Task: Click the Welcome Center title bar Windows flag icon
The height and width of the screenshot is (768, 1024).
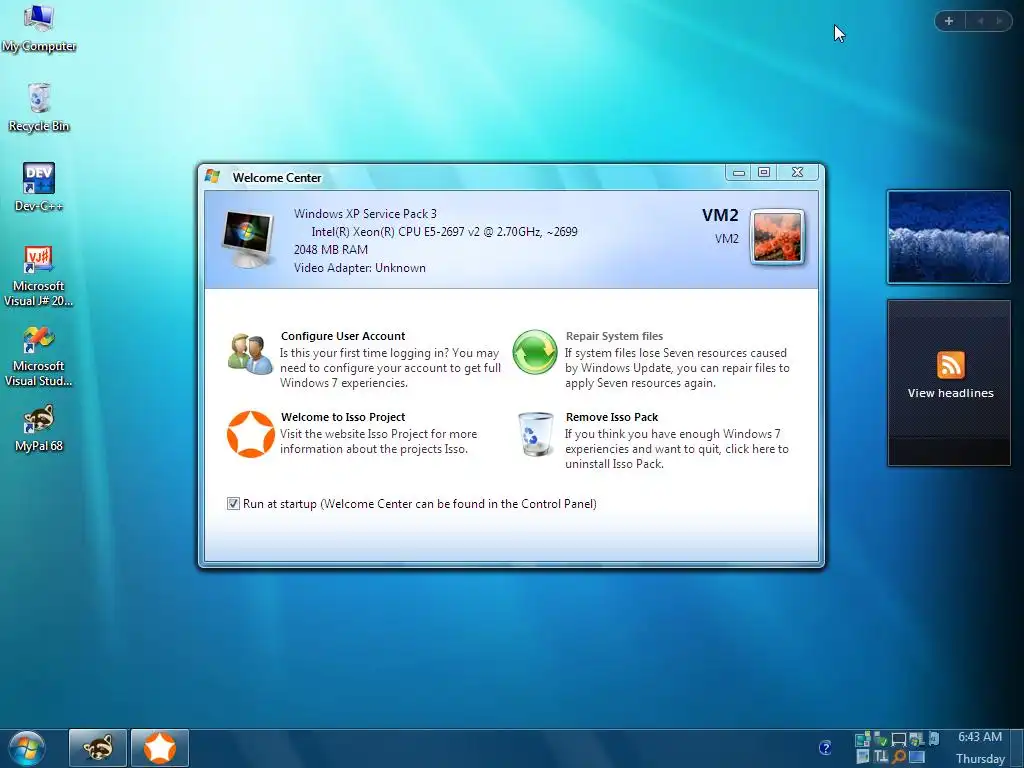Action: click(x=212, y=176)
